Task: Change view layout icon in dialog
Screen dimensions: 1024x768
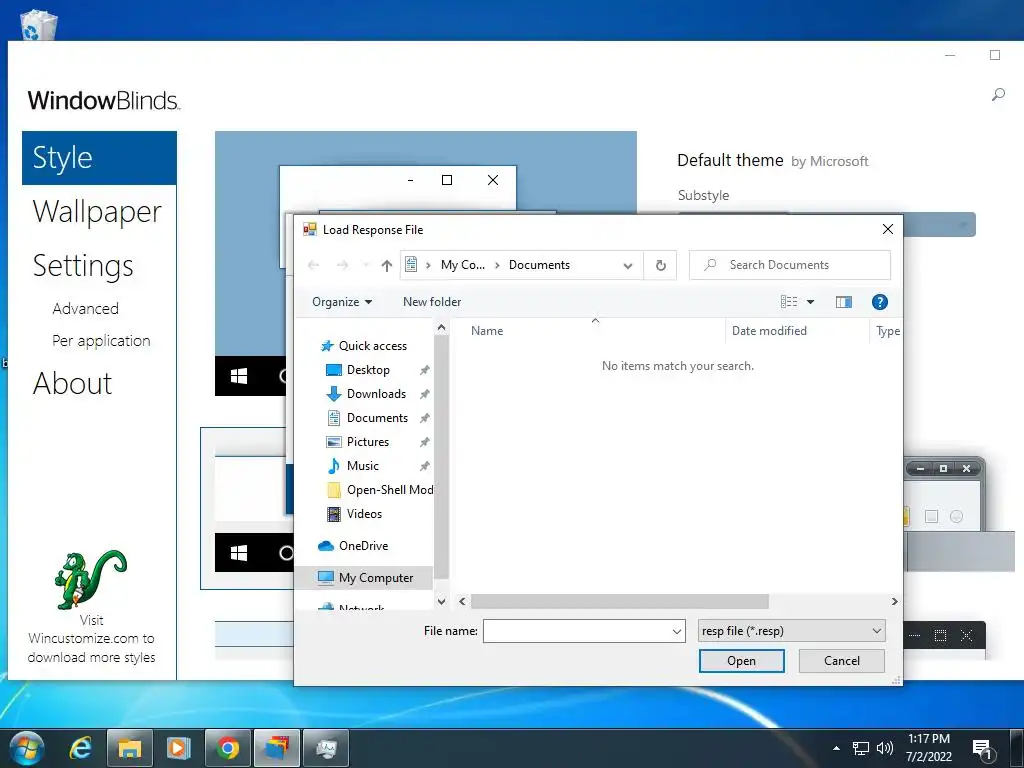Action: click(x=789, y=302)
